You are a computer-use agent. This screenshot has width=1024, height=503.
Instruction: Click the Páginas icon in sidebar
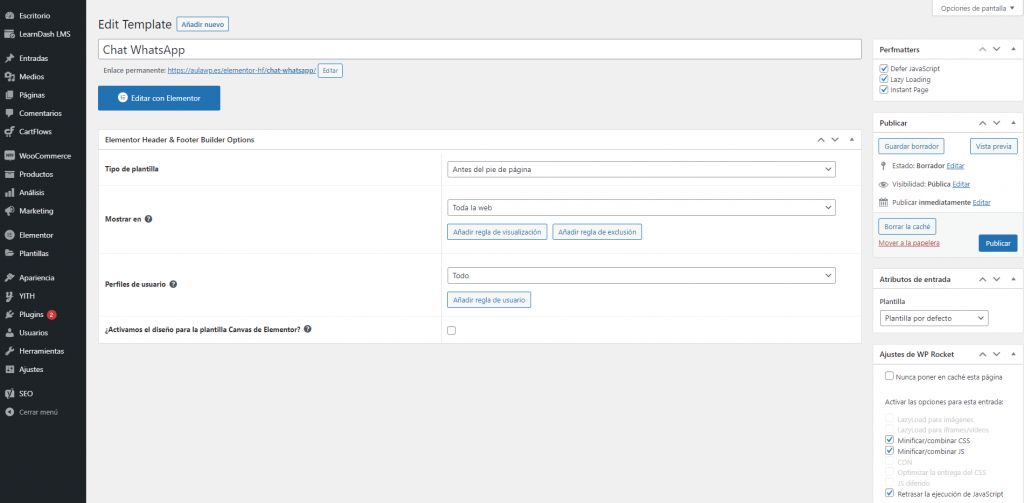(x=9, y=95)
